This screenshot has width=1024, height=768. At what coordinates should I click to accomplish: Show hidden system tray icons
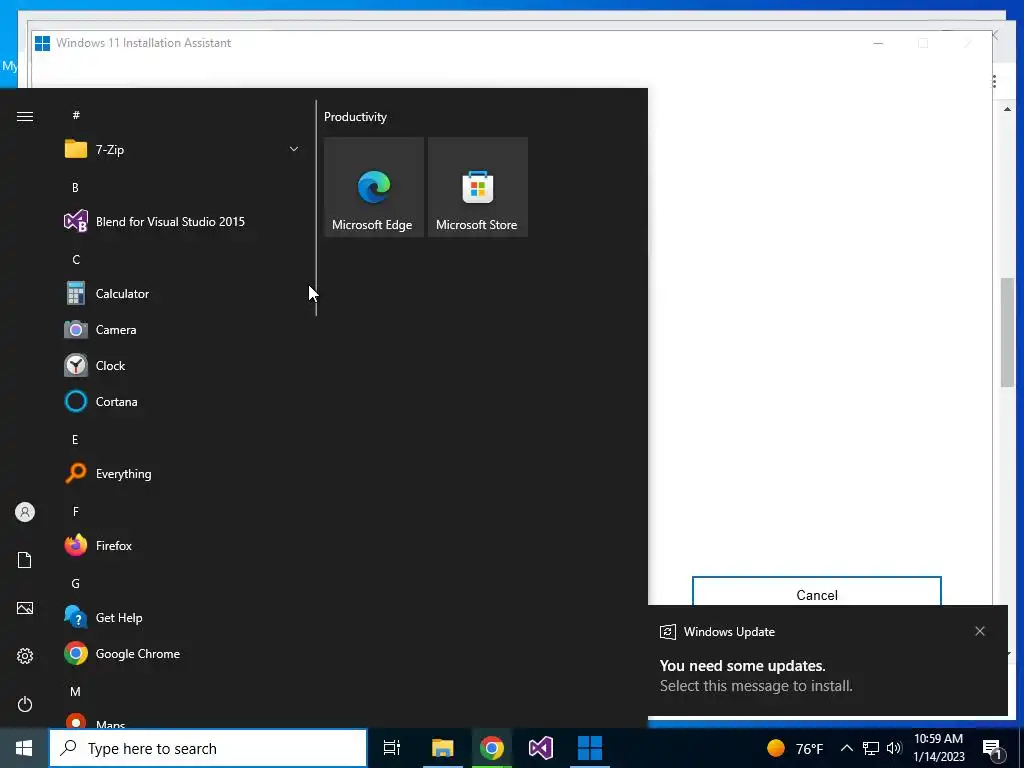[x=846, y=748]
